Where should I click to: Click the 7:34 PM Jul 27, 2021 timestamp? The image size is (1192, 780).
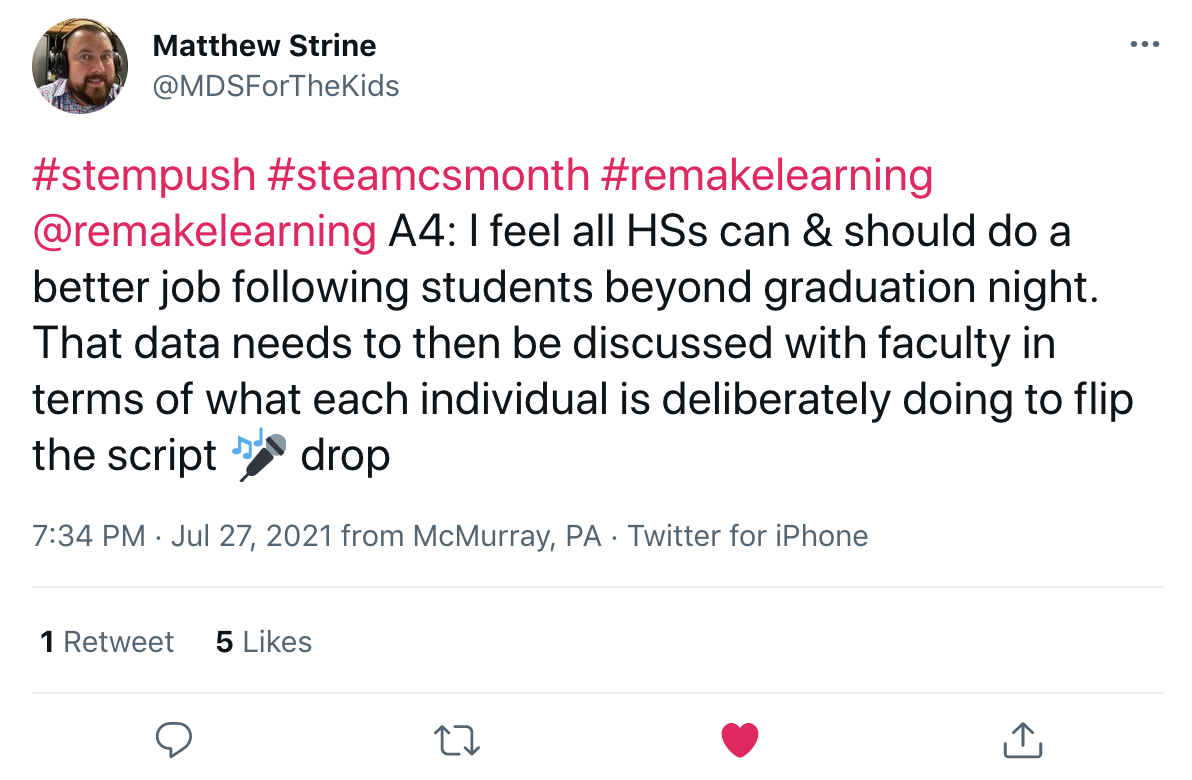click(x=182, y=536)
